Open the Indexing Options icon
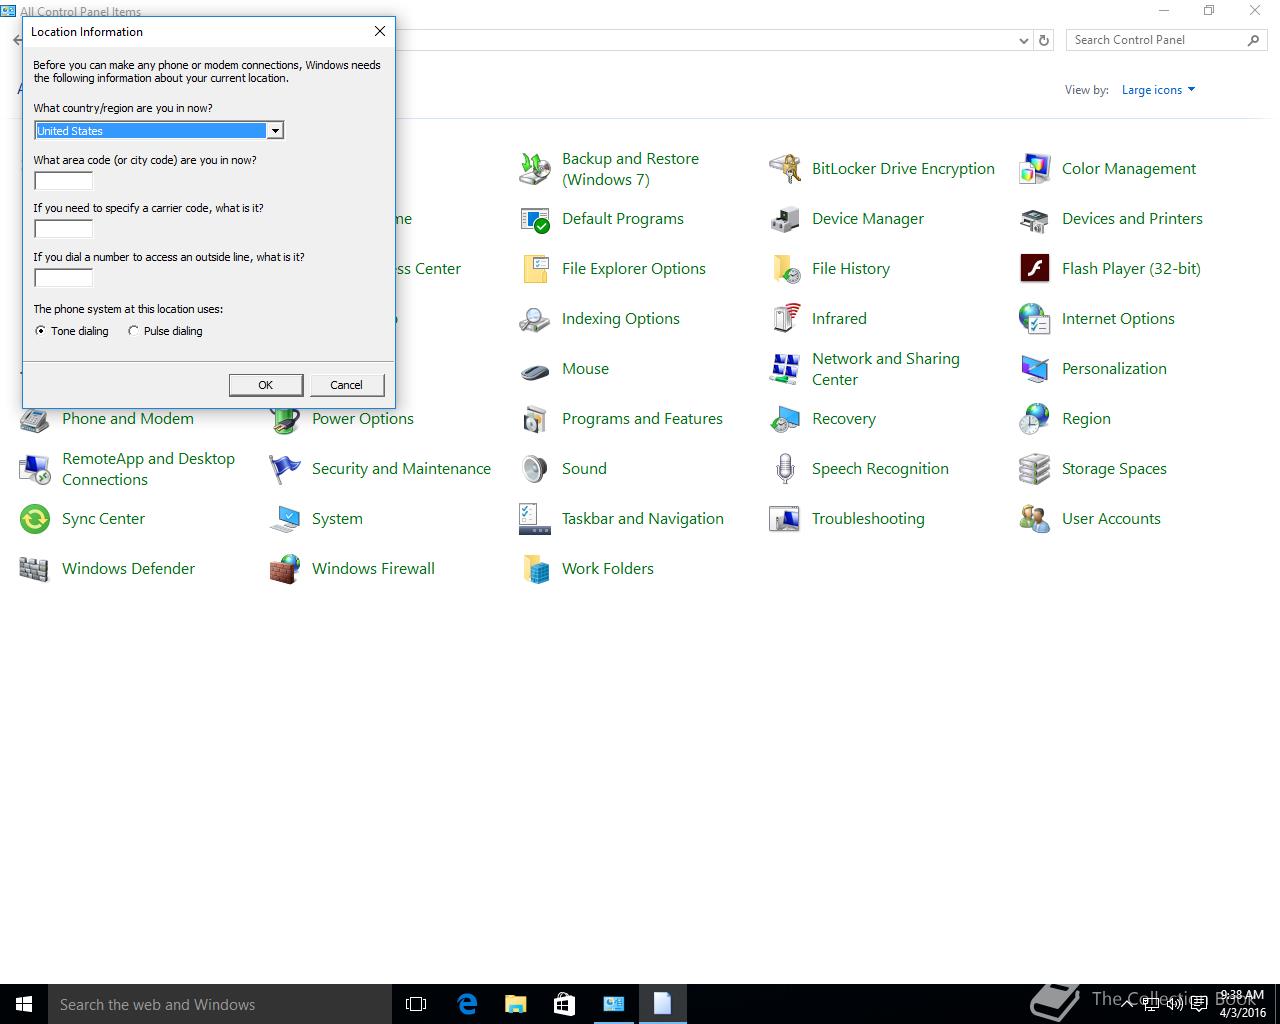Image resolution: width=1280 pixels, height=1024 pixels. click(x=535, y=319)
